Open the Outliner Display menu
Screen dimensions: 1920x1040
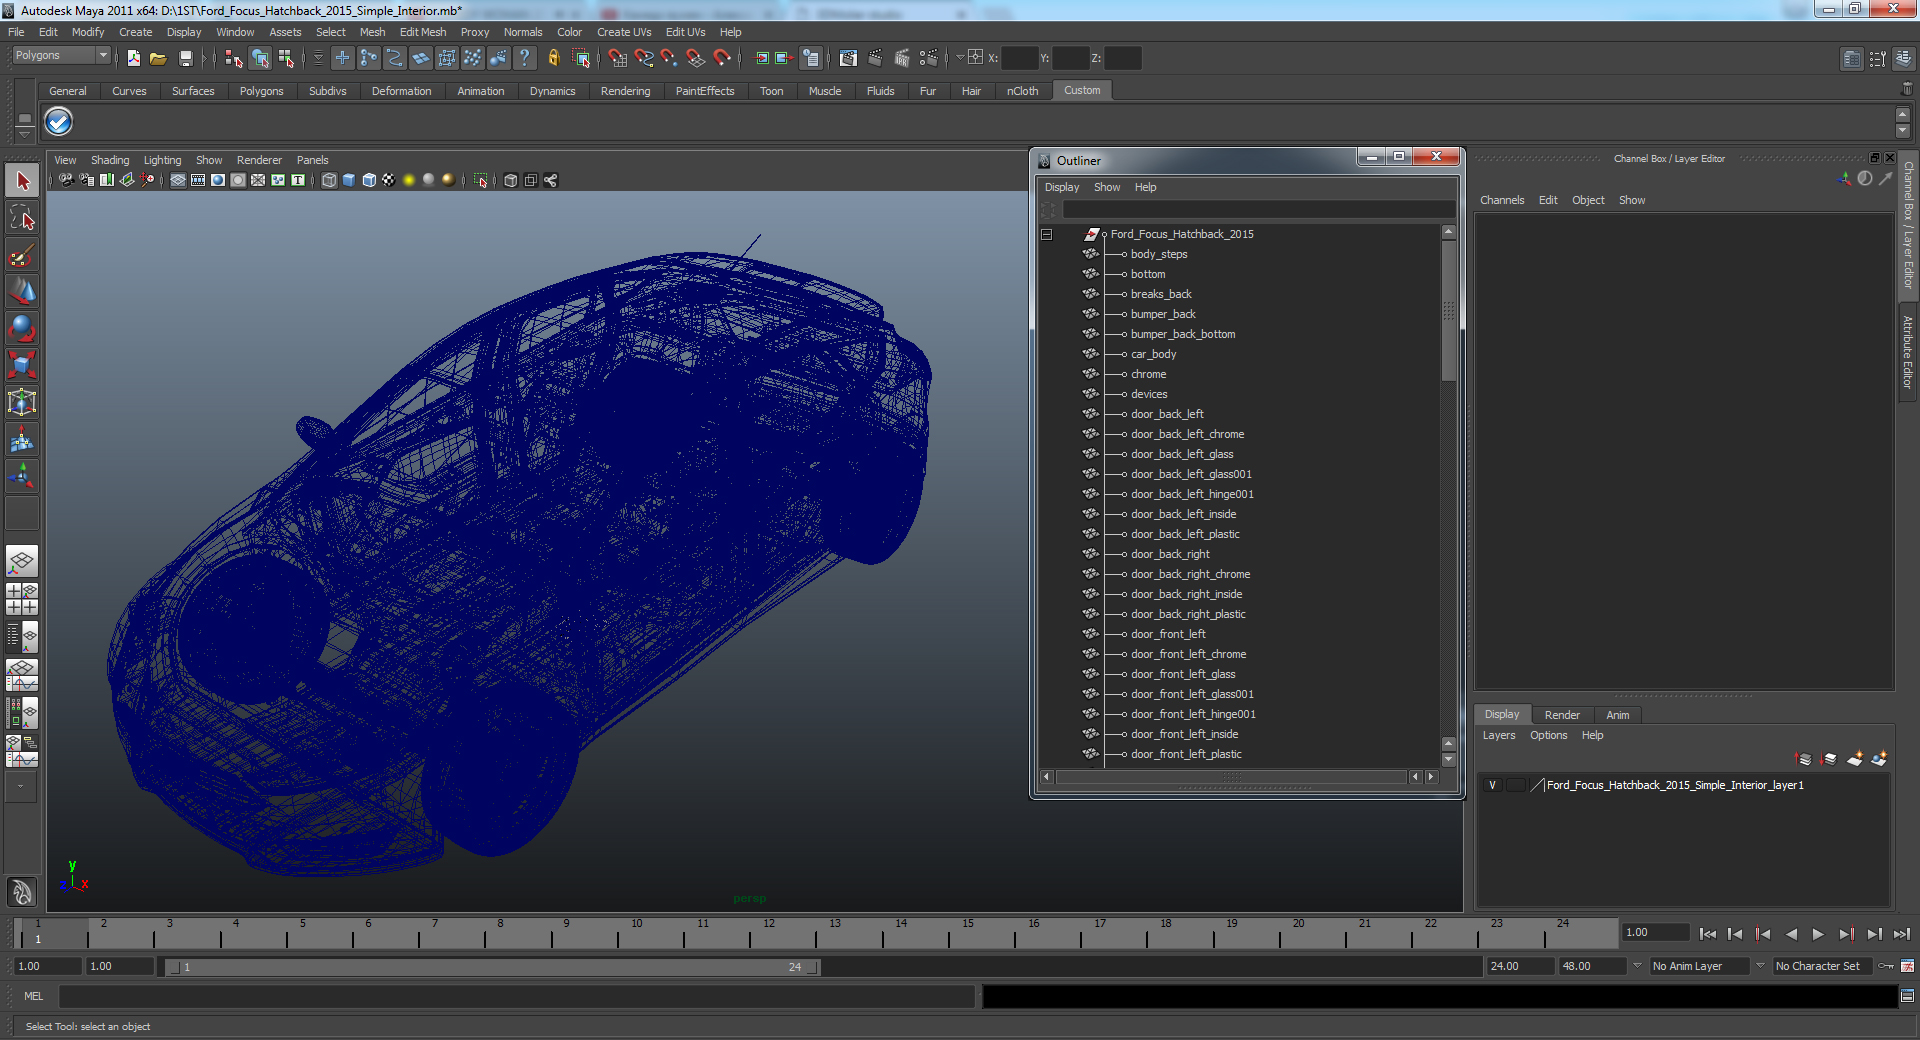pyautogui.click(x=1062, y=187)
